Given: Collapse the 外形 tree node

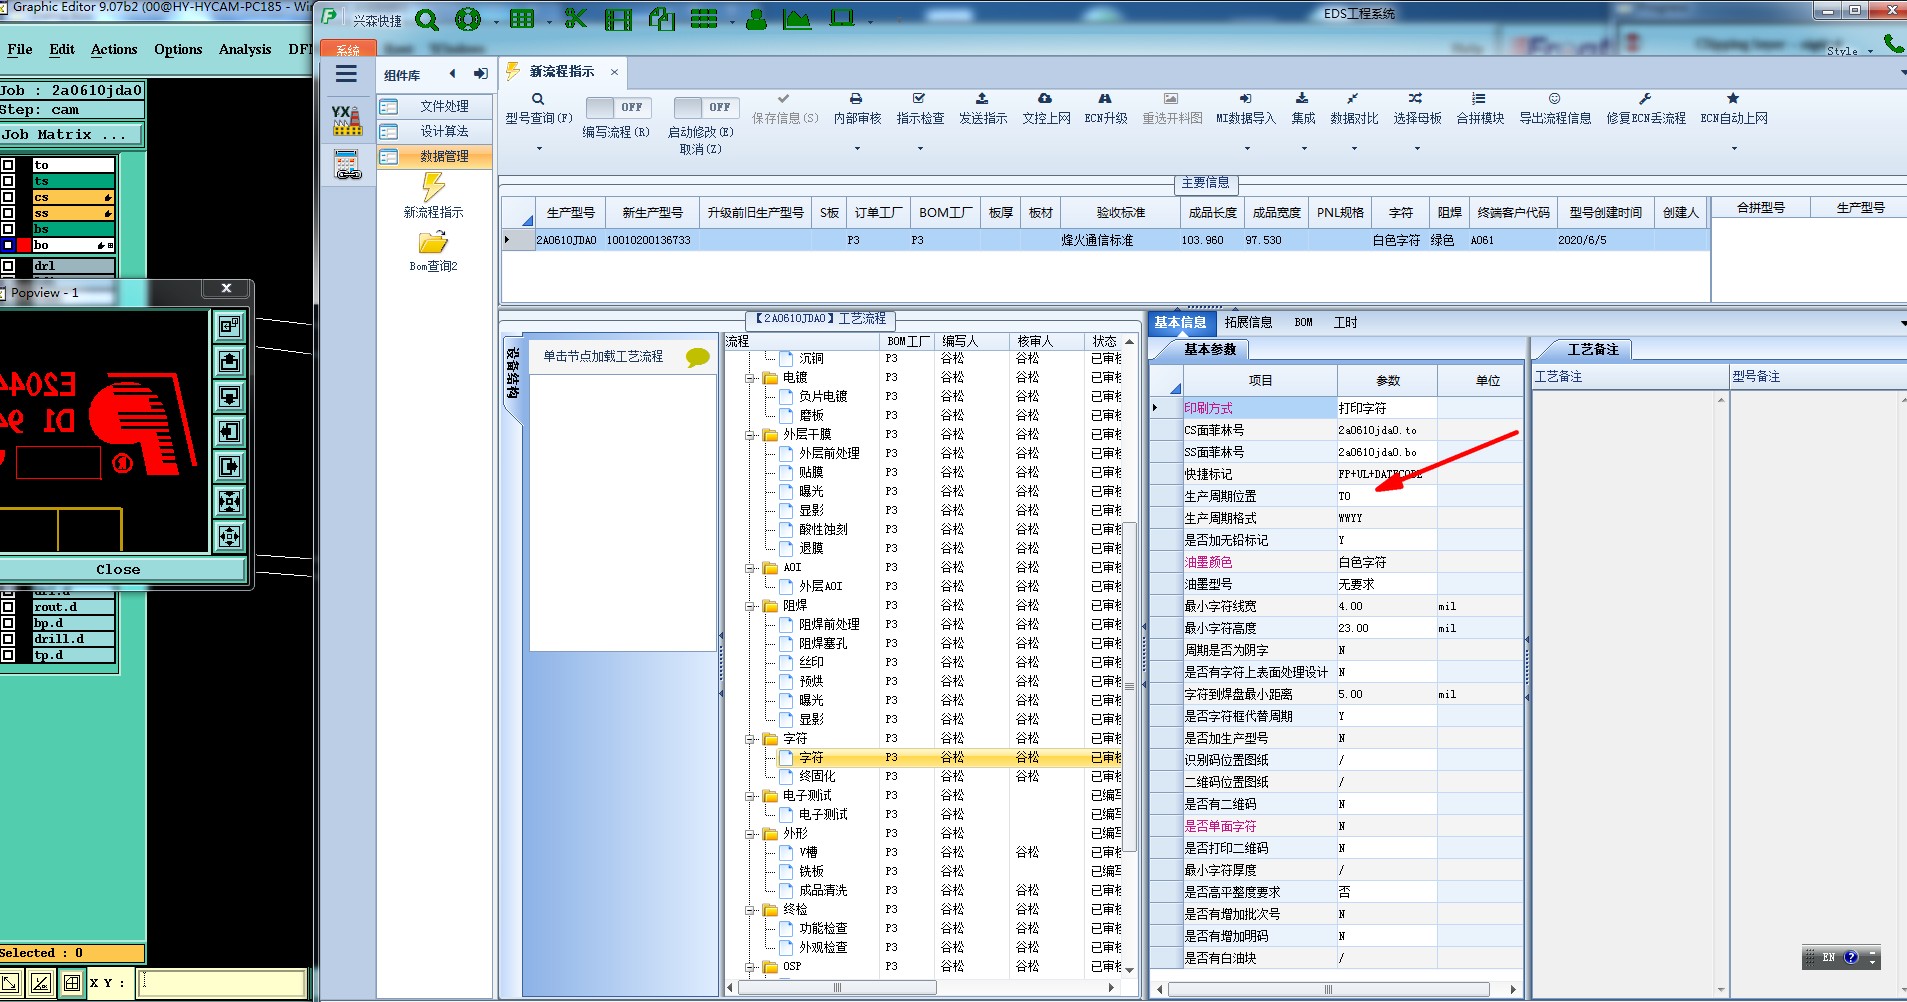Looking at the screenshot, I should coord(750,834).
